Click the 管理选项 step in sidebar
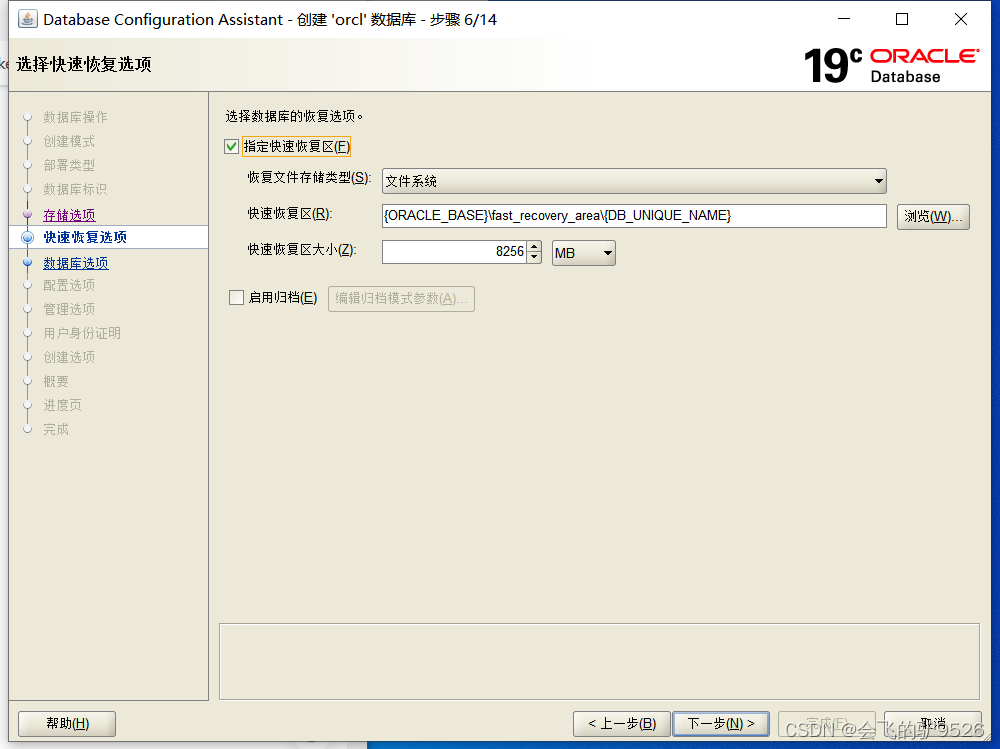The width and height of the screenshot is (1000, 749). coord(68,309)
